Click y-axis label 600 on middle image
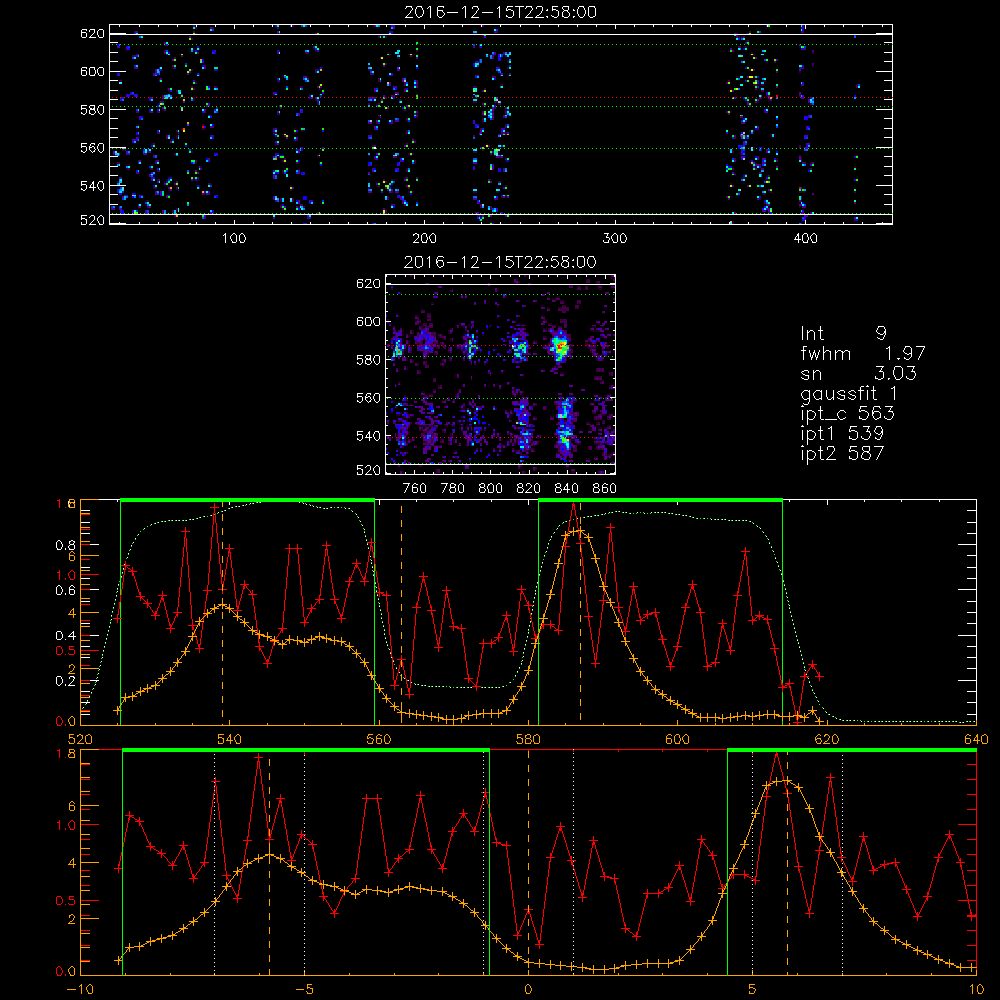1000x1000 pixels. tap(368, 322)
